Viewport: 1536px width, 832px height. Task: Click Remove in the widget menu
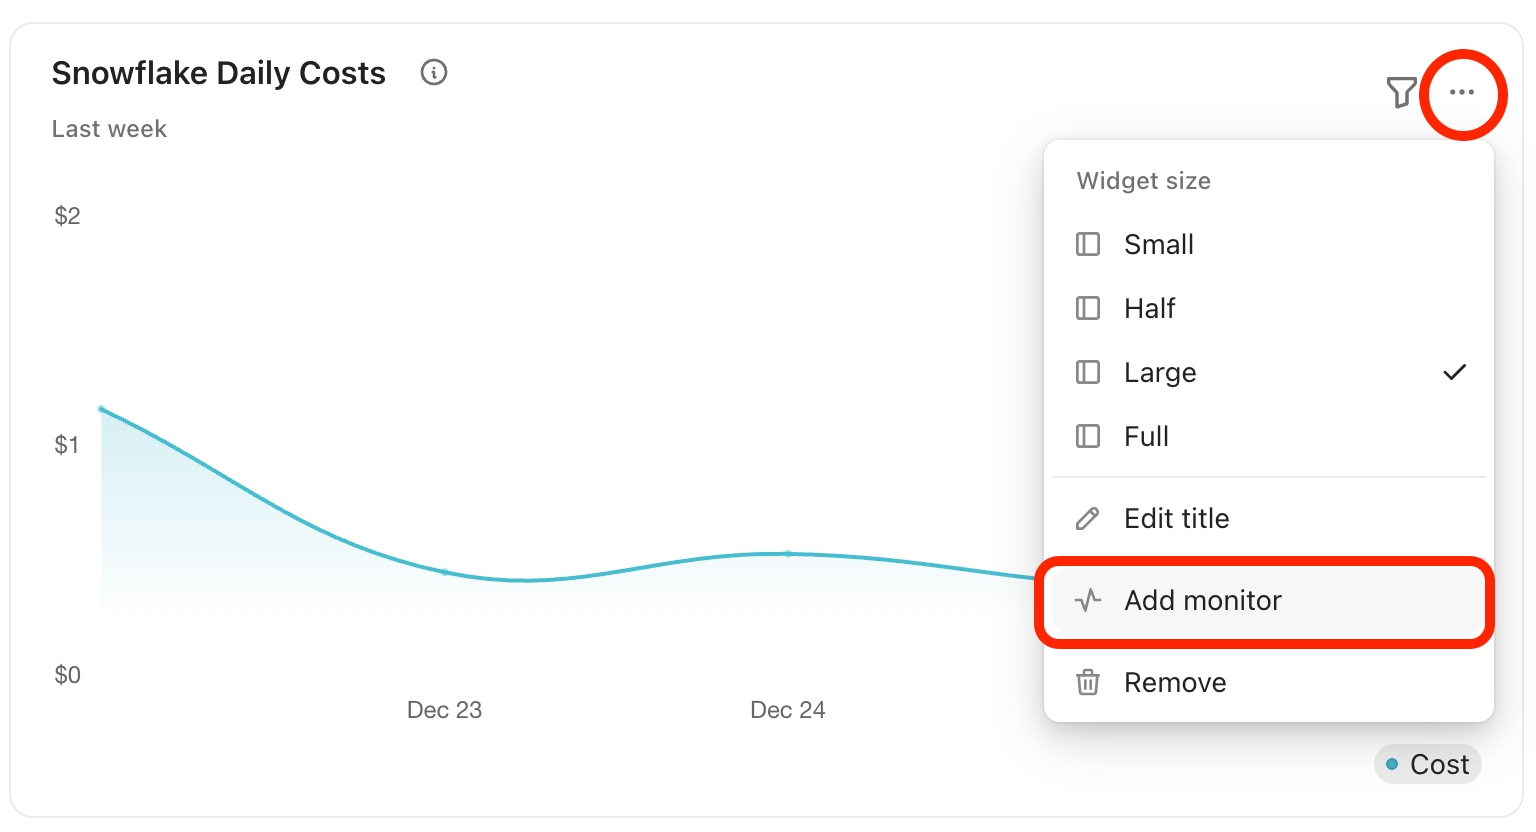click(x=1175, y=683)
